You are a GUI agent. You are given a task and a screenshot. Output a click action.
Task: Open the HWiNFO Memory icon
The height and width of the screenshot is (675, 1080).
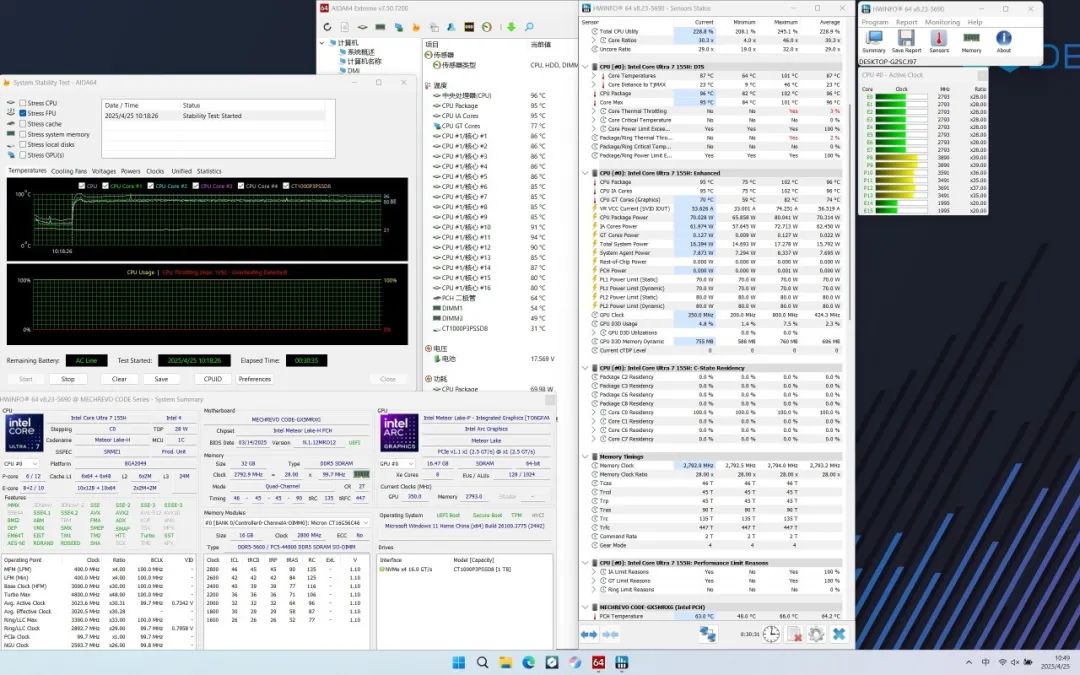click(971, 39)
